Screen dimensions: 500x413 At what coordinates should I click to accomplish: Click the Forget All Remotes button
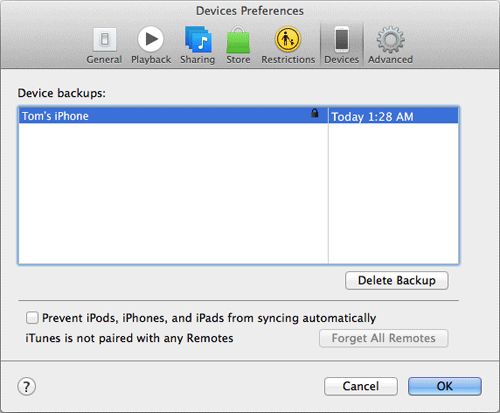click(383, 338)
